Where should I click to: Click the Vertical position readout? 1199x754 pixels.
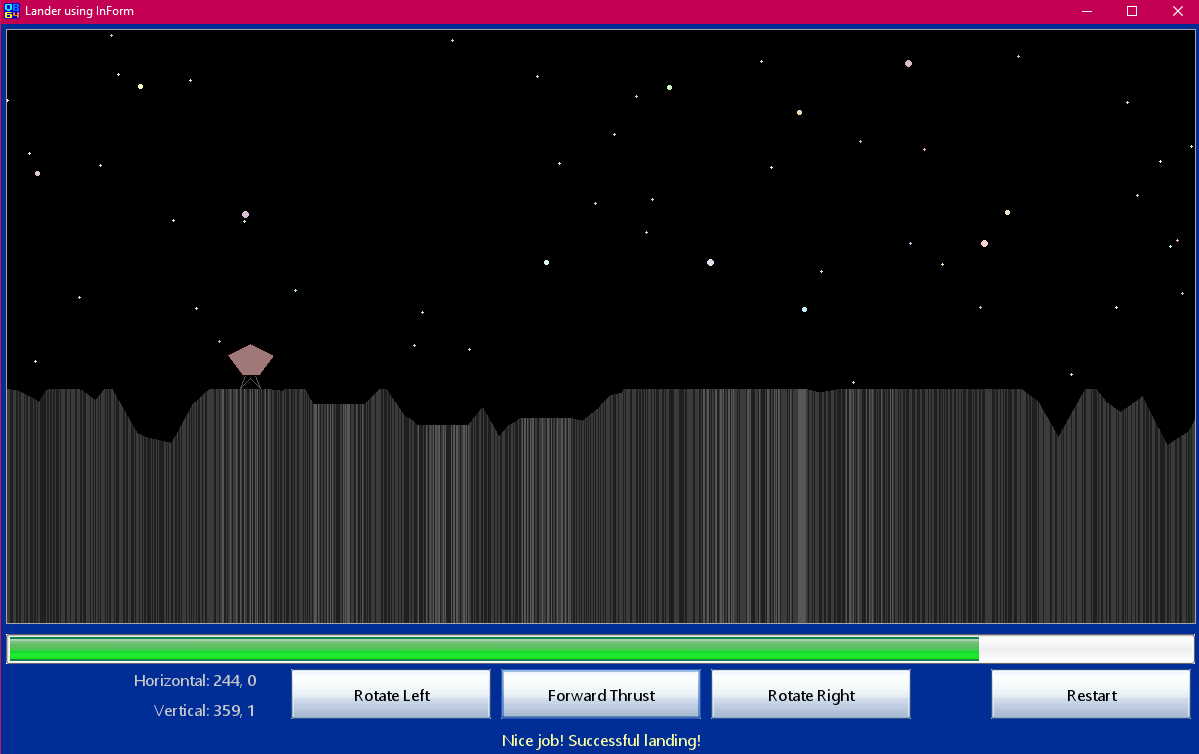204,711
